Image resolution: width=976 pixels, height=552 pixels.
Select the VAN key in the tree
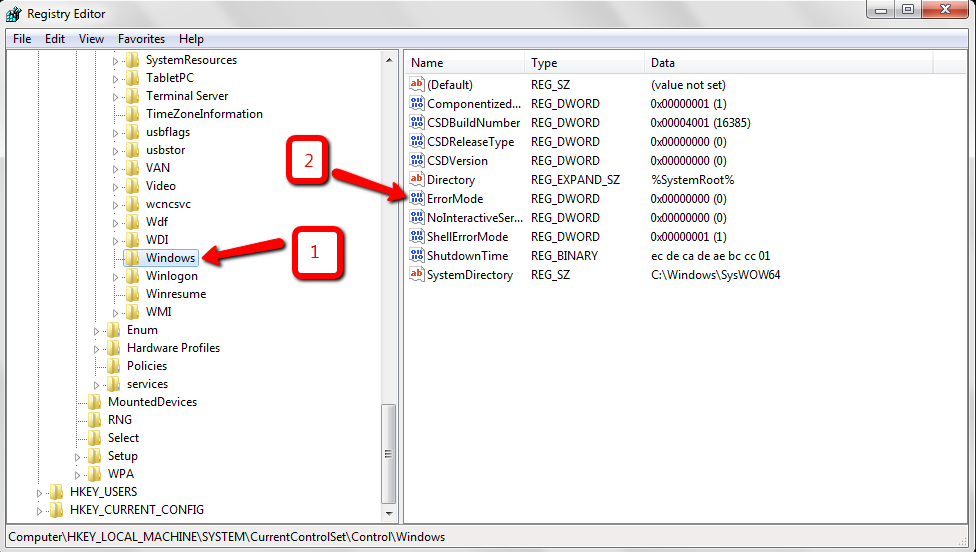coord(157,167)
